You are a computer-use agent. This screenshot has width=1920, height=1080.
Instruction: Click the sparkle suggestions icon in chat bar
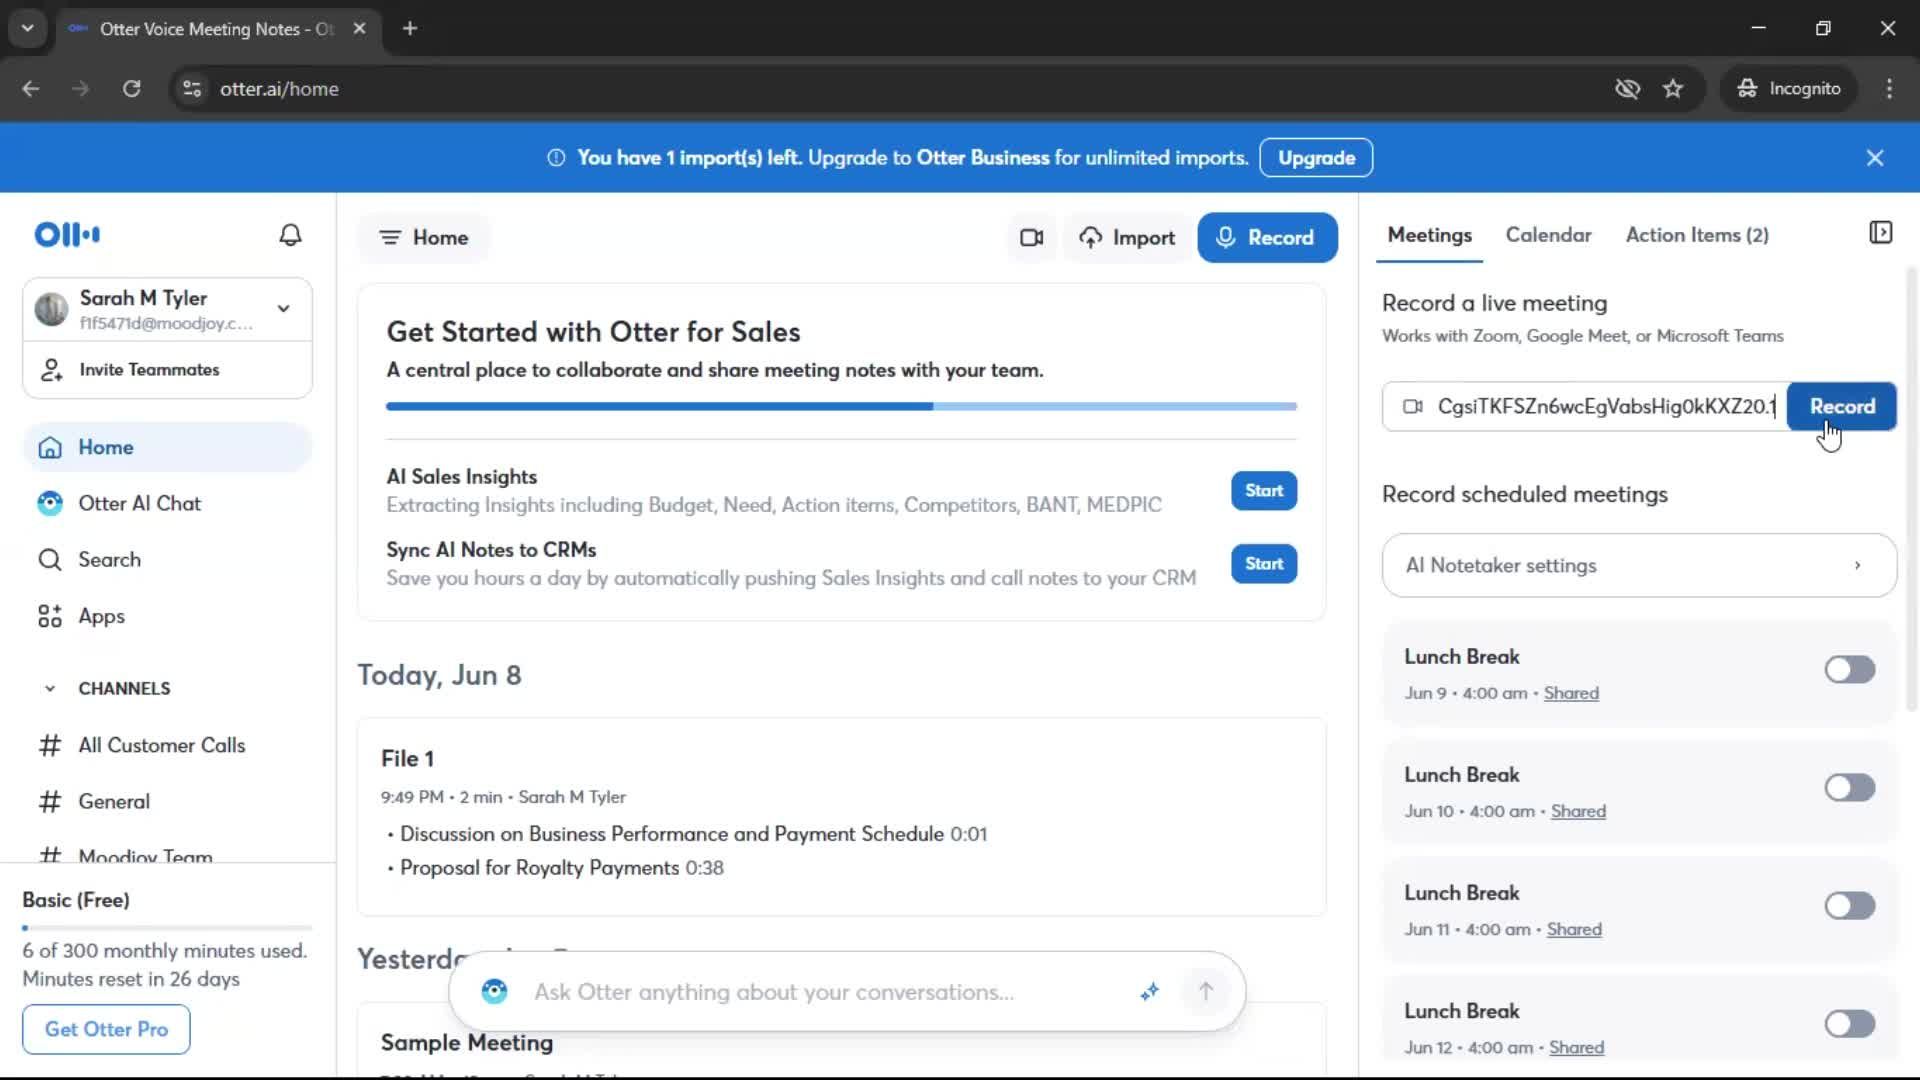pos(1149,992)
